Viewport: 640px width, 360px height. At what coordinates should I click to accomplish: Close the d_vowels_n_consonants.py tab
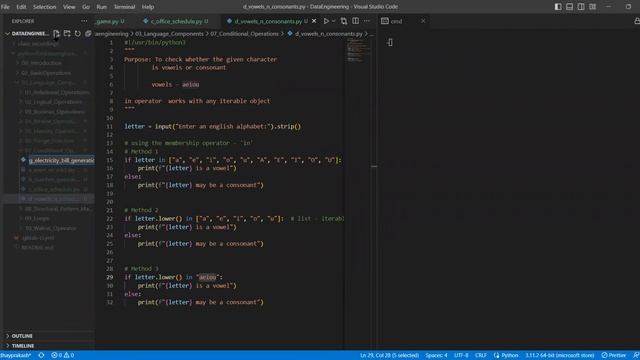(314, 21)
